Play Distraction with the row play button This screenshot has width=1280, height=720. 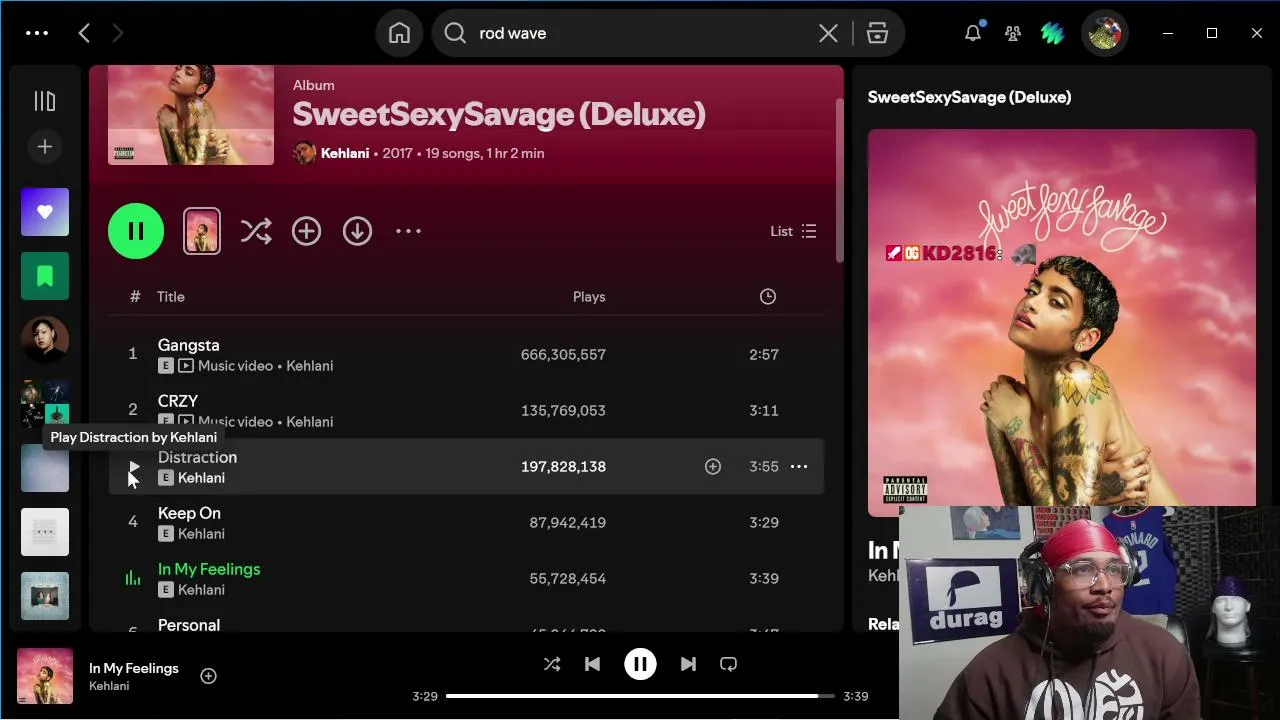(x=133, y=467)
